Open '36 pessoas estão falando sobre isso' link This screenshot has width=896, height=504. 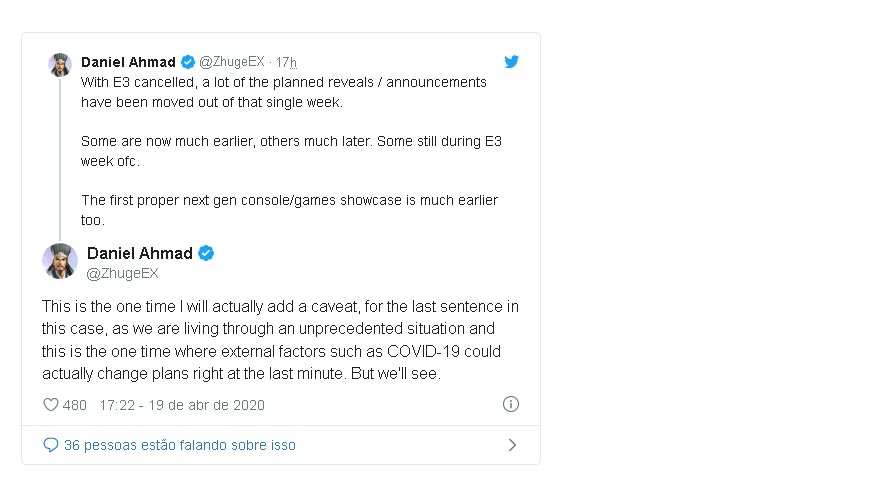click(x=179, y=445)
